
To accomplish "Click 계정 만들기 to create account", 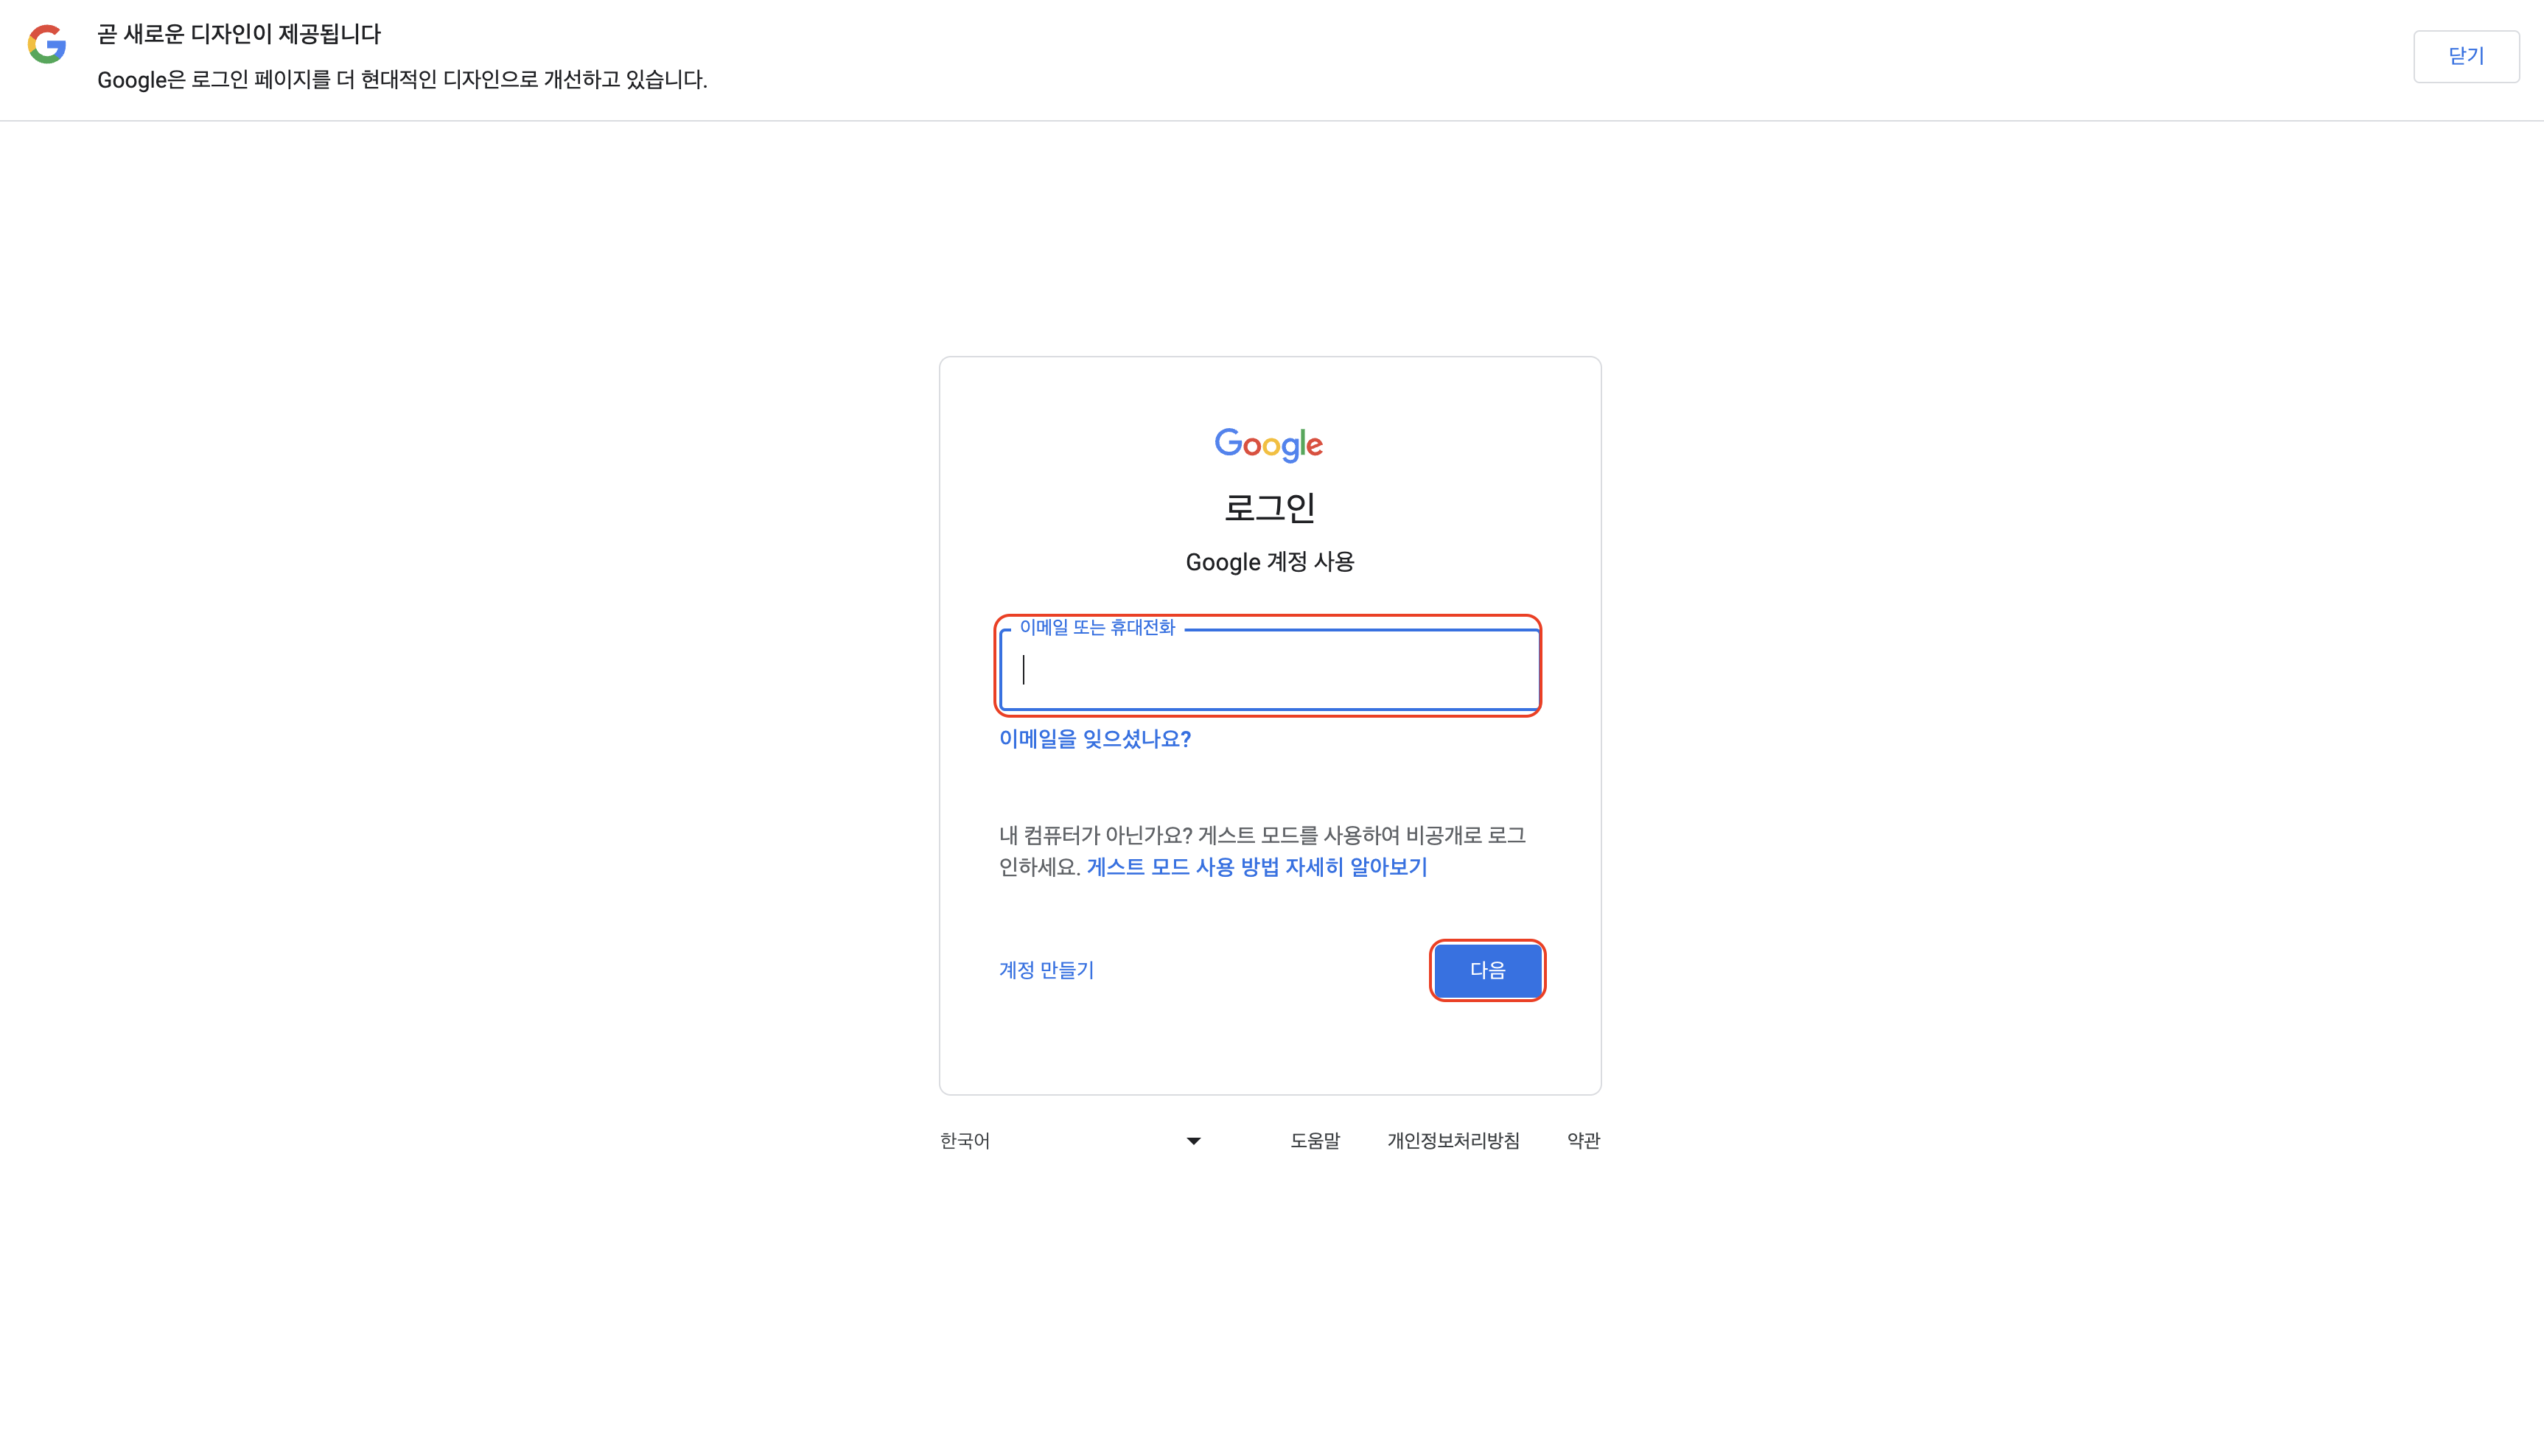I will click(1046, 970).
